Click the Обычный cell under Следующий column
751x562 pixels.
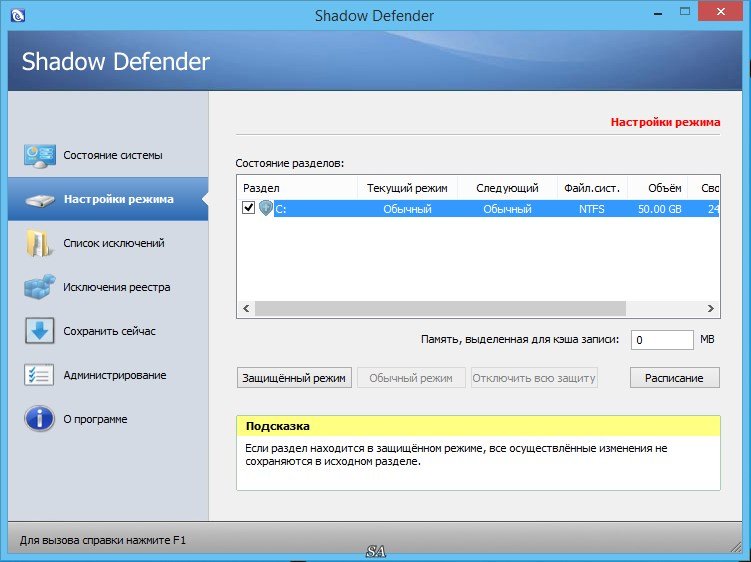coord(507,209)
